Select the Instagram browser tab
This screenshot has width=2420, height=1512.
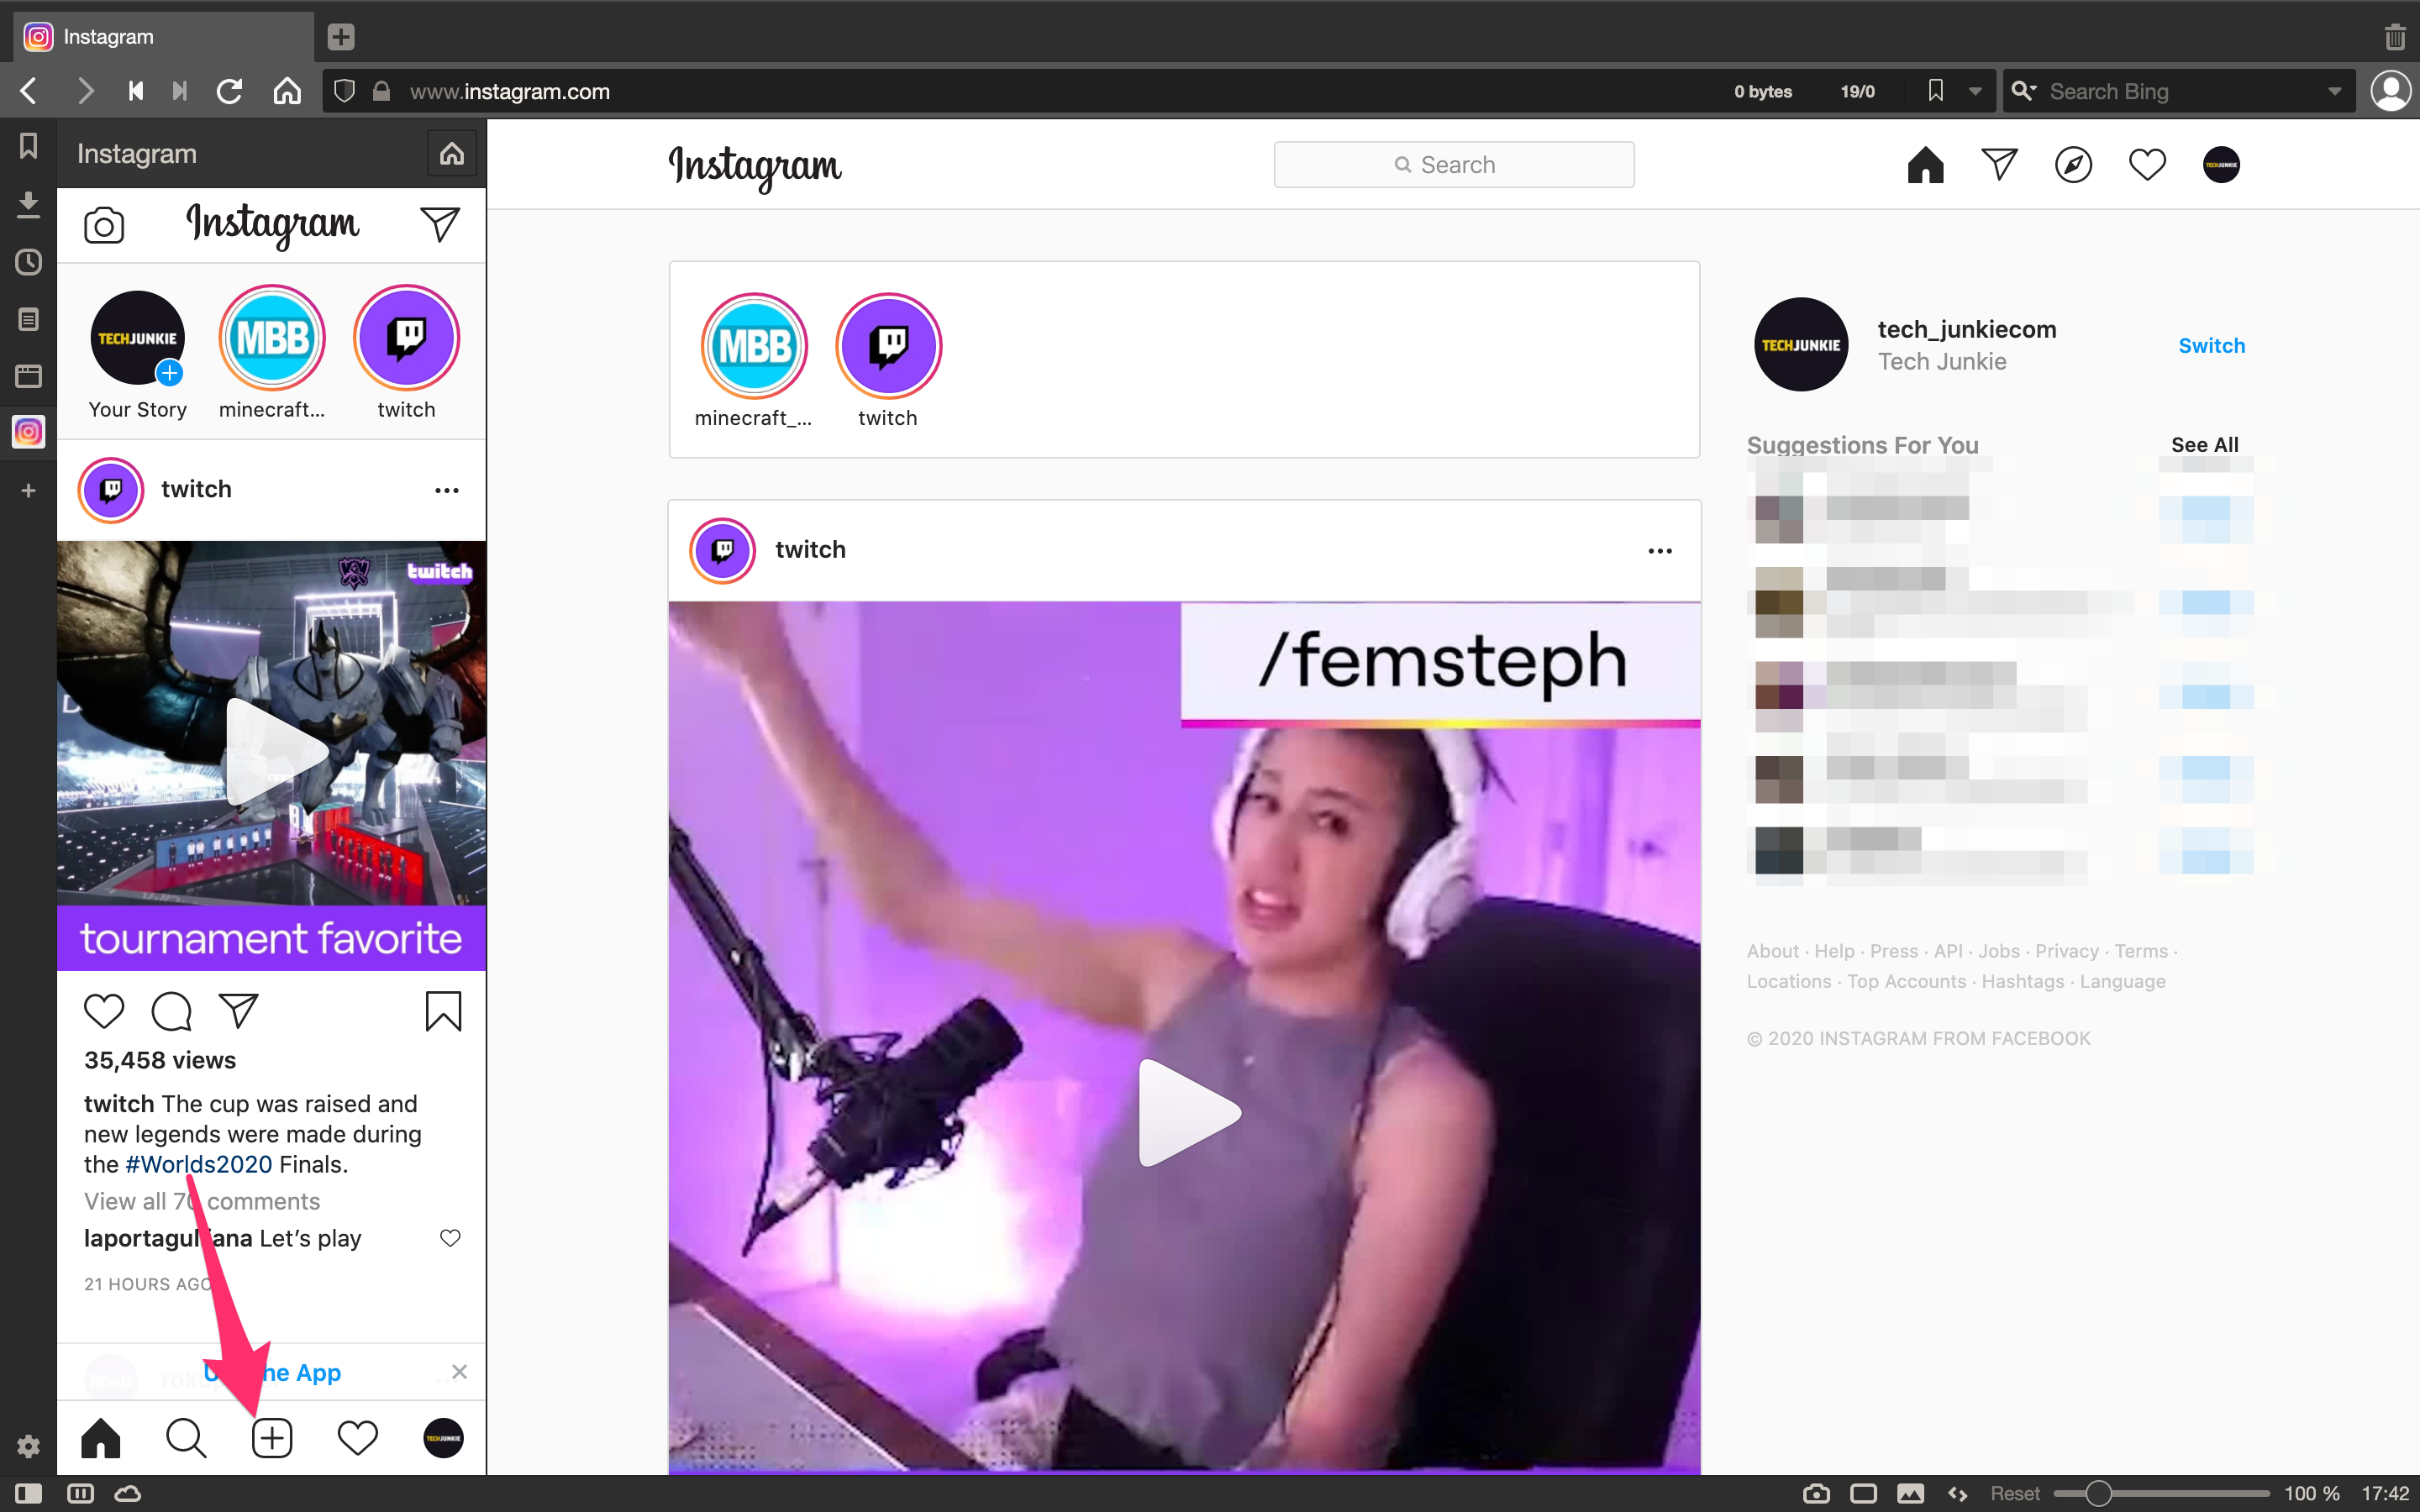click(x=165, y=37)
